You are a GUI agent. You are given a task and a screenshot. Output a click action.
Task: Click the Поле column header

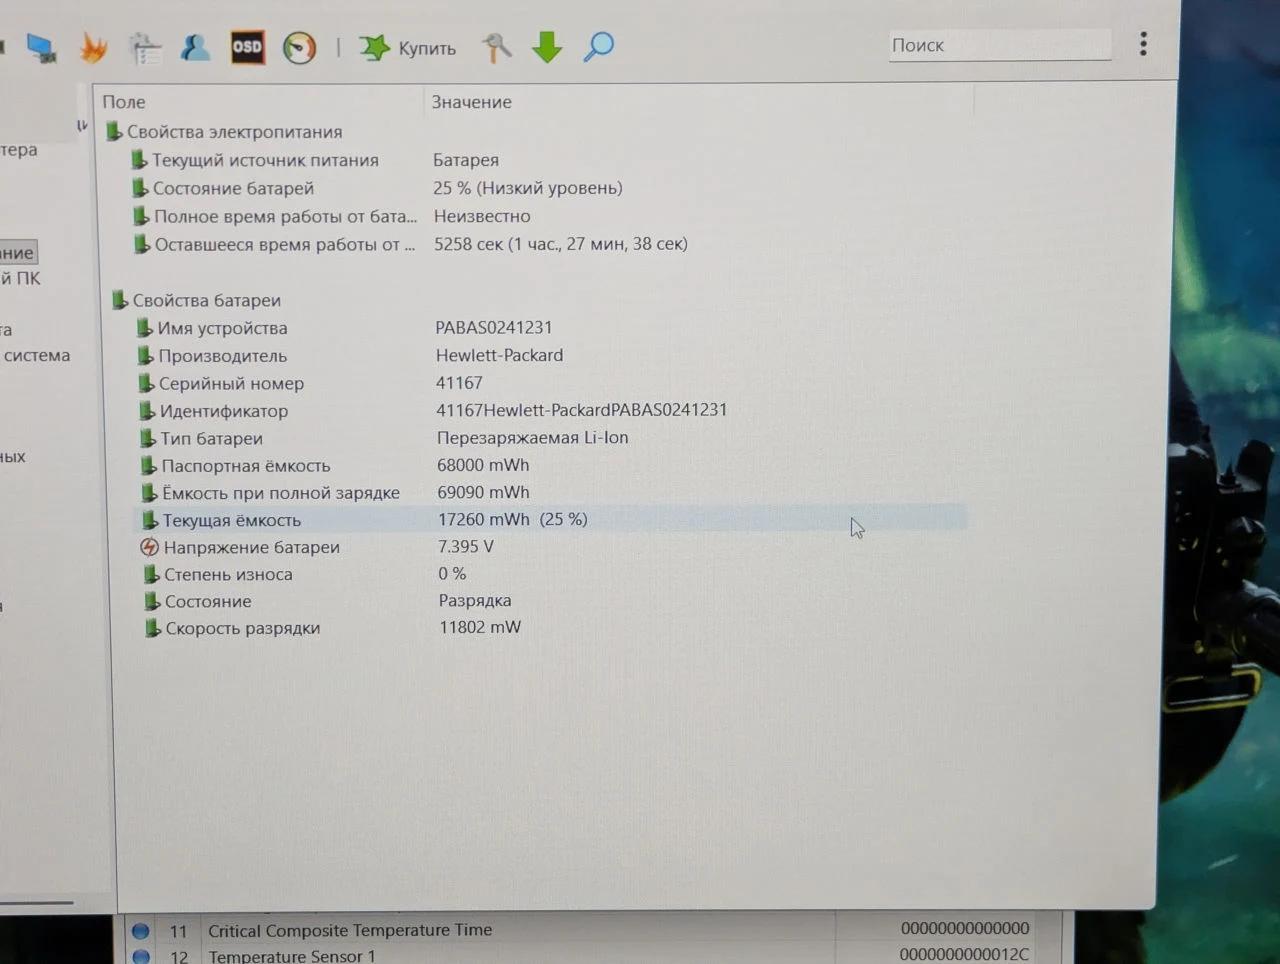(124, 102)
